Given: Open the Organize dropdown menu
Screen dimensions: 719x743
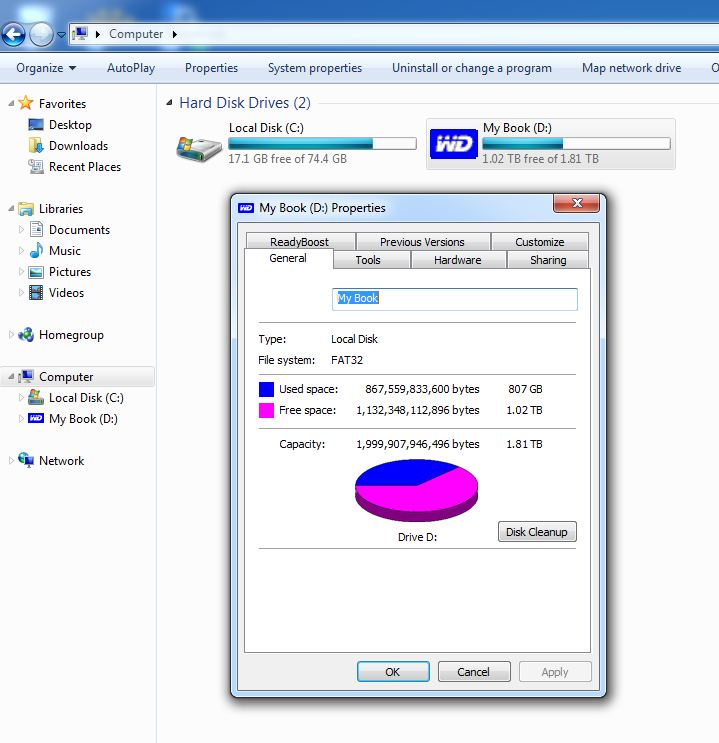Looking at the screenshot, I should 46,68.
